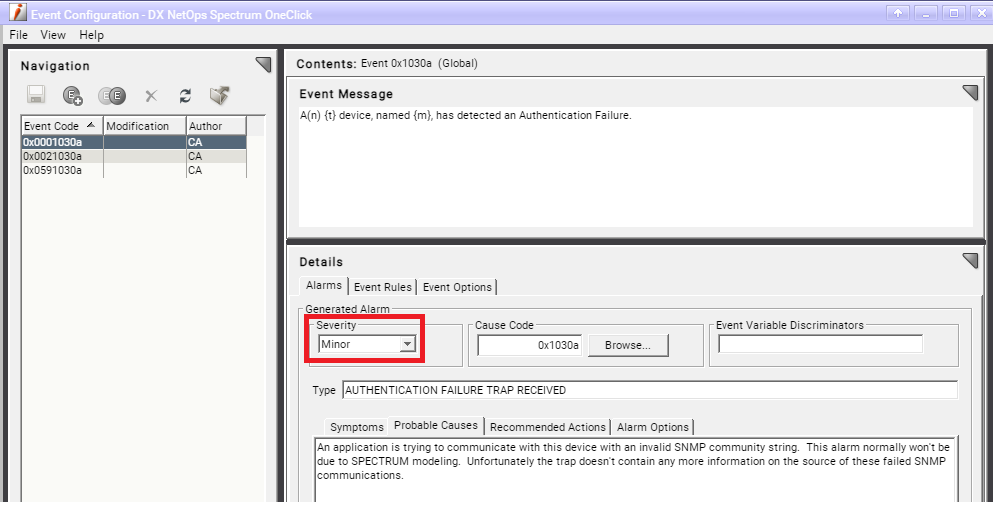Click the Delete X icon in Navigation
Screen dimensions: 999x506
(151, 96)
